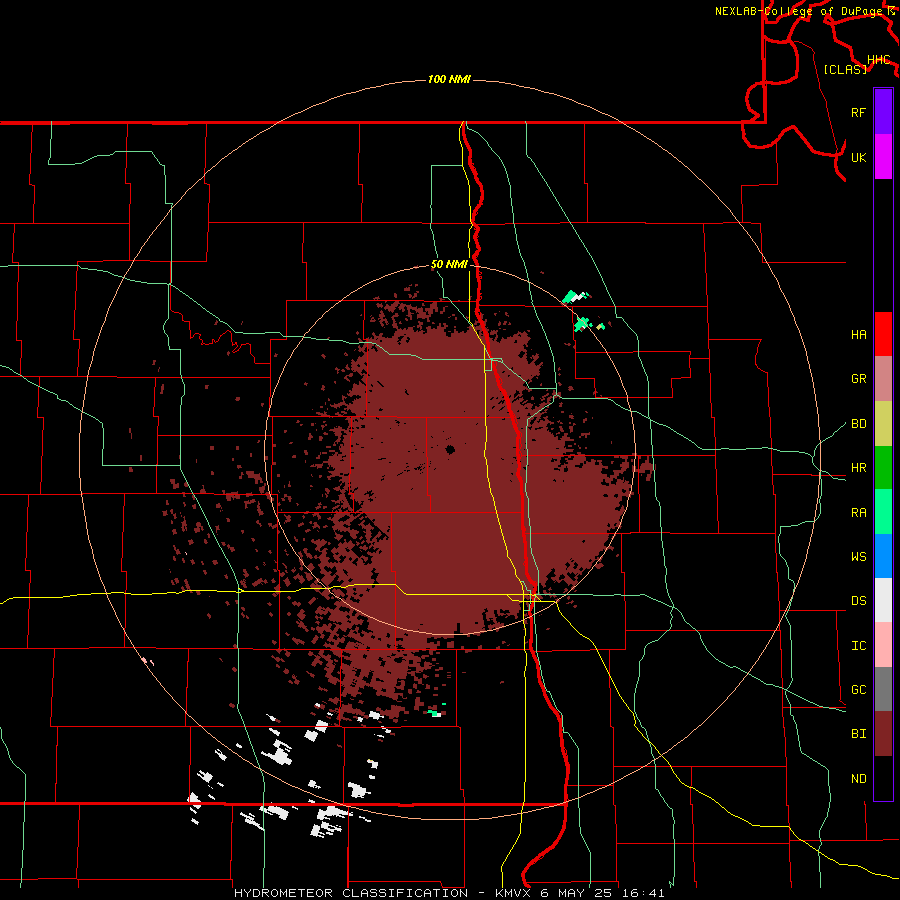The height and width of the screenshot is (900, 900).
Task: Click the RF legend label
Action: (858, 112)
